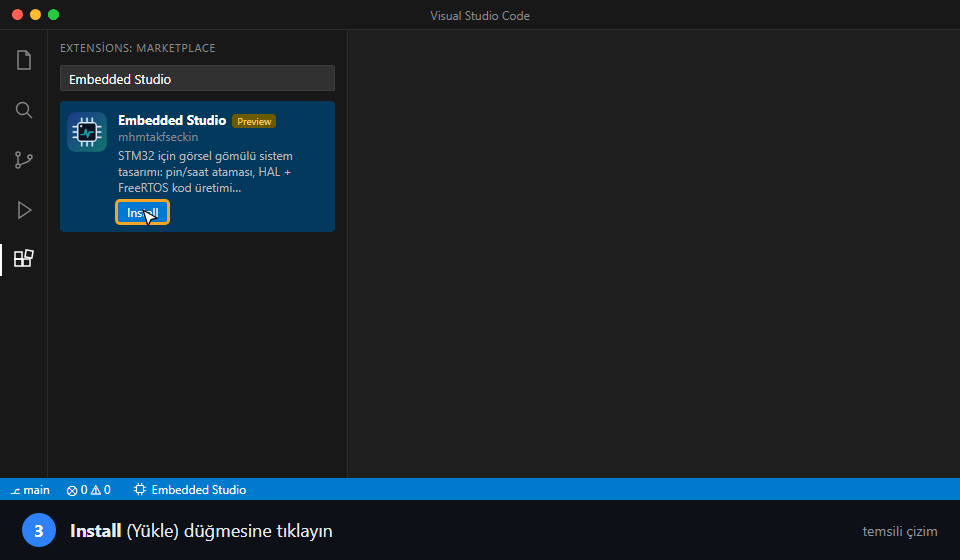
Task: Click the Embedded Studio chip logo
Action: (x=87, y=132)
